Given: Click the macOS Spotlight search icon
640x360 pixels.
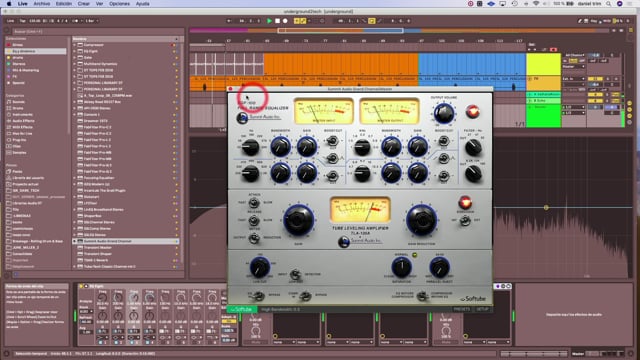Looking at the screenshot, I should (608, 4).
